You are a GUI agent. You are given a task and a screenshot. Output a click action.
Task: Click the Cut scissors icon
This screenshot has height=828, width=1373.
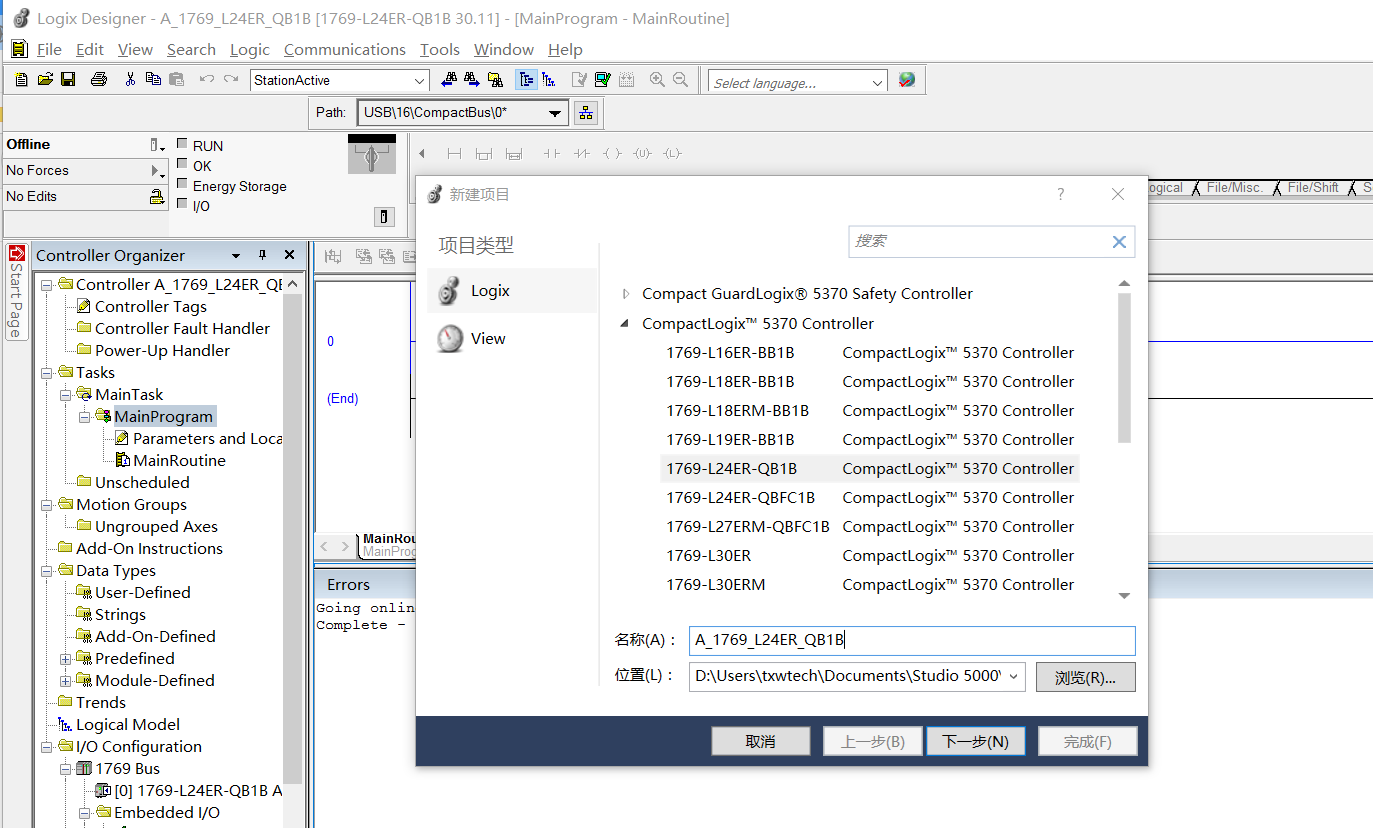pyautogui.click(x=130, y=80)
